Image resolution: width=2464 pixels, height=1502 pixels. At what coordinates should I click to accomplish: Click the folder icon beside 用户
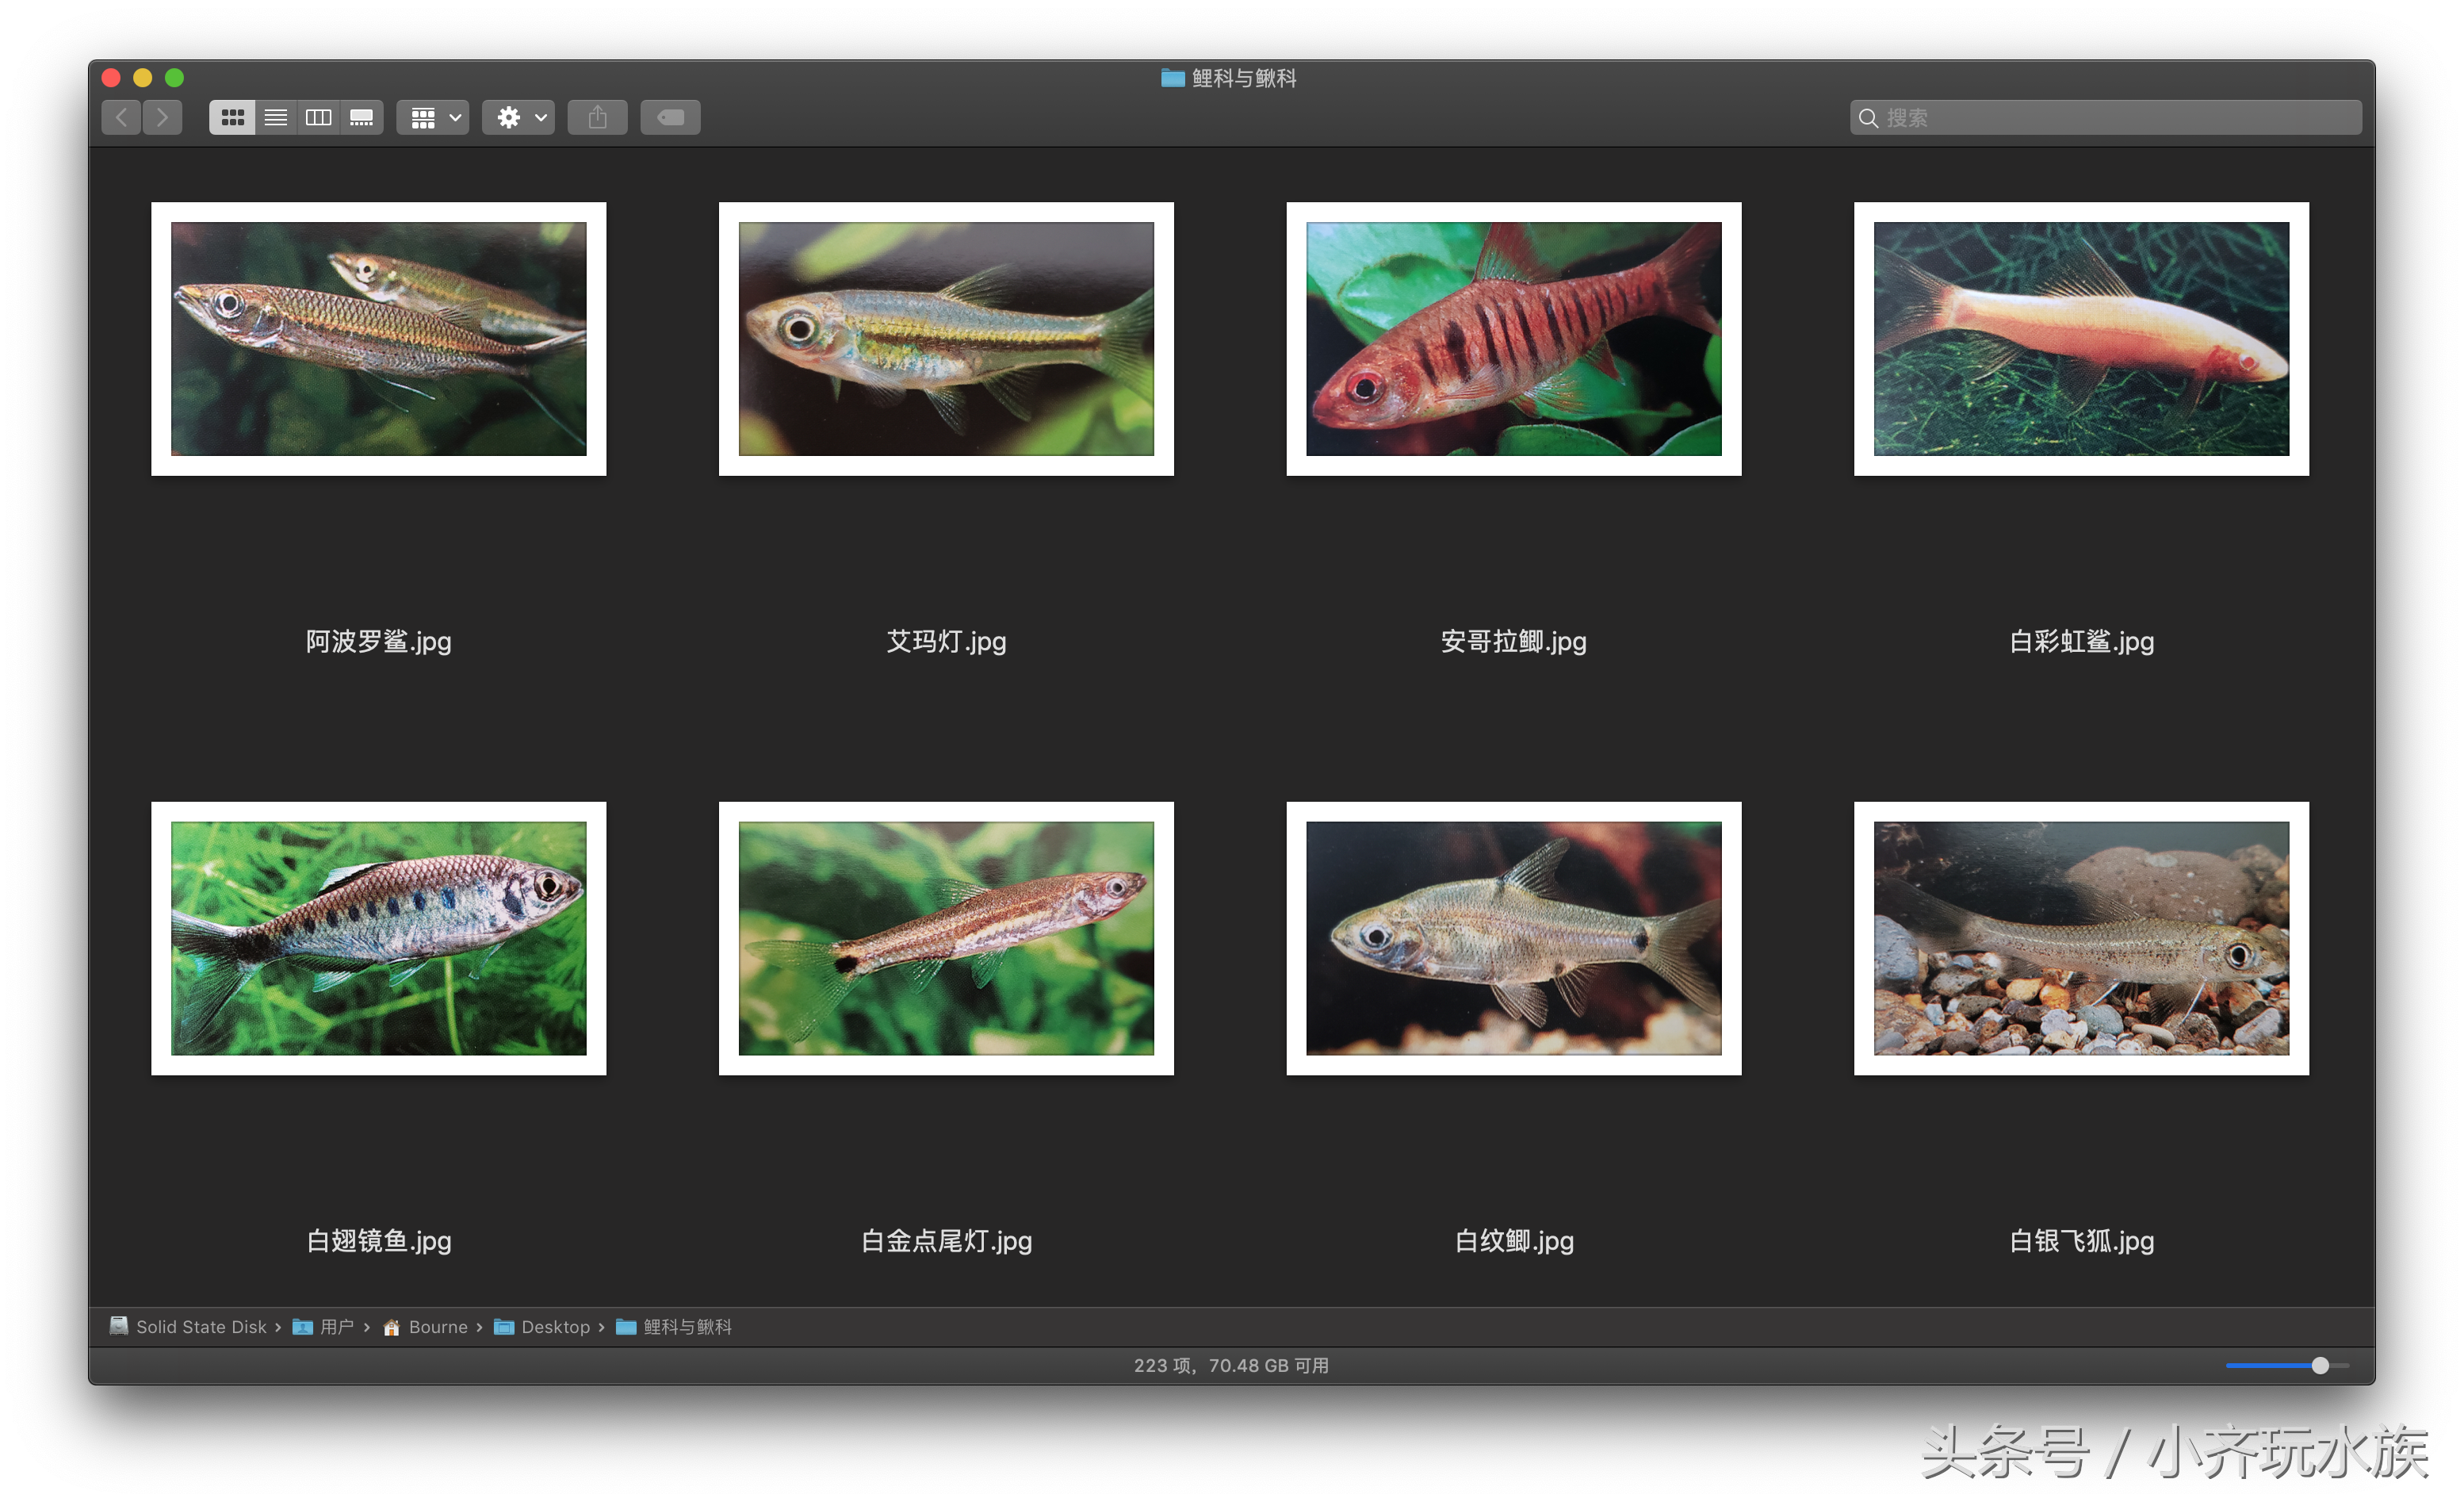click(302, 1327)
